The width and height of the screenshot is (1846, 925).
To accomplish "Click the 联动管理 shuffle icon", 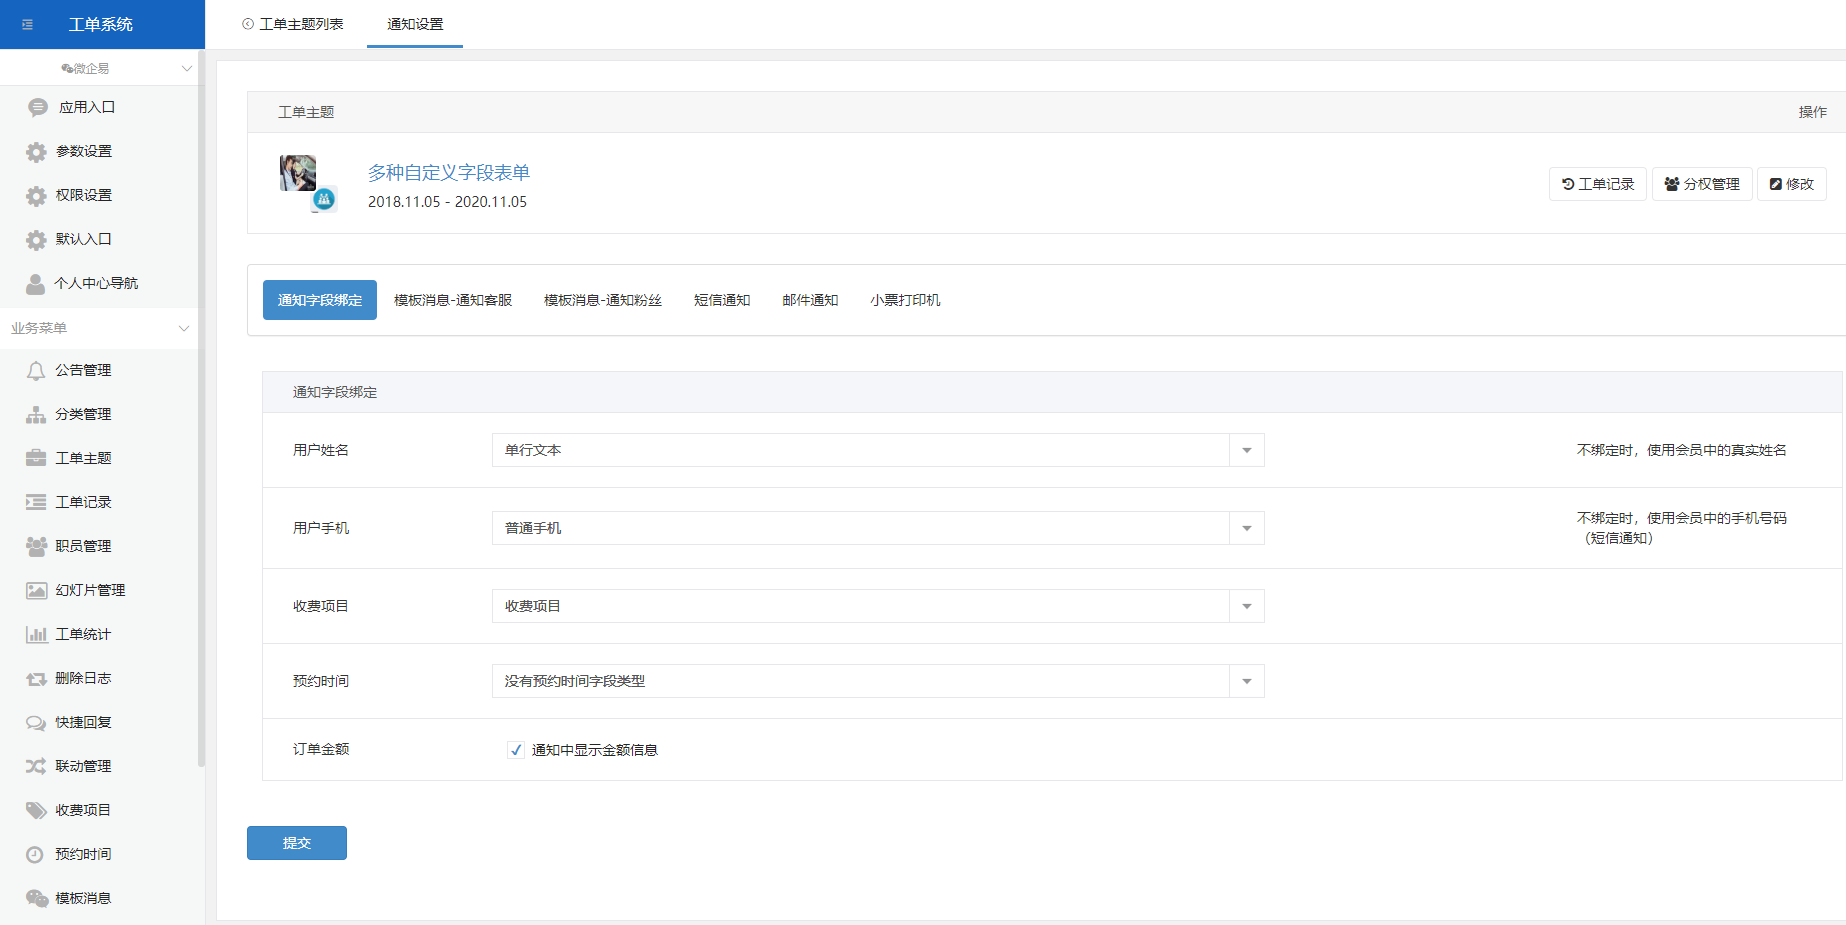I will pyautogui.click(x=36, y=766).
